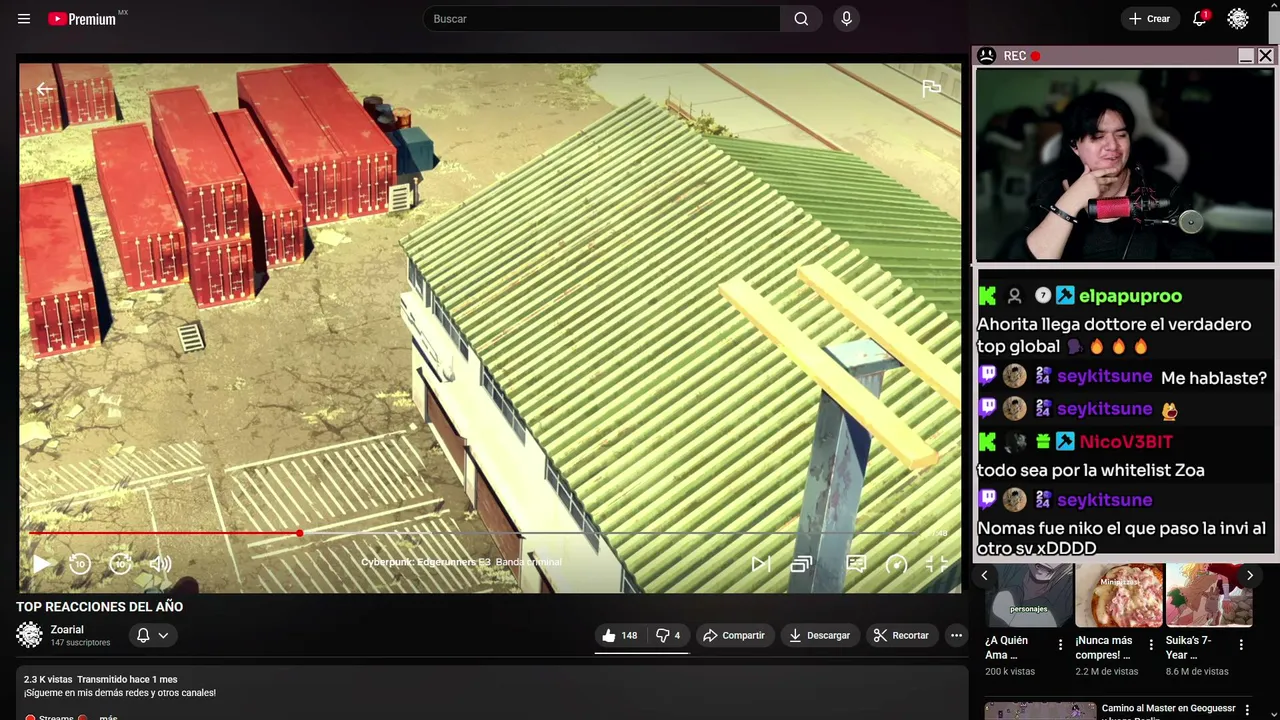The height and width of the screenshot is (720, 1280).
Task: Open the Camino al Master en Geoguessr video
Action: [x=1168, y=709]
